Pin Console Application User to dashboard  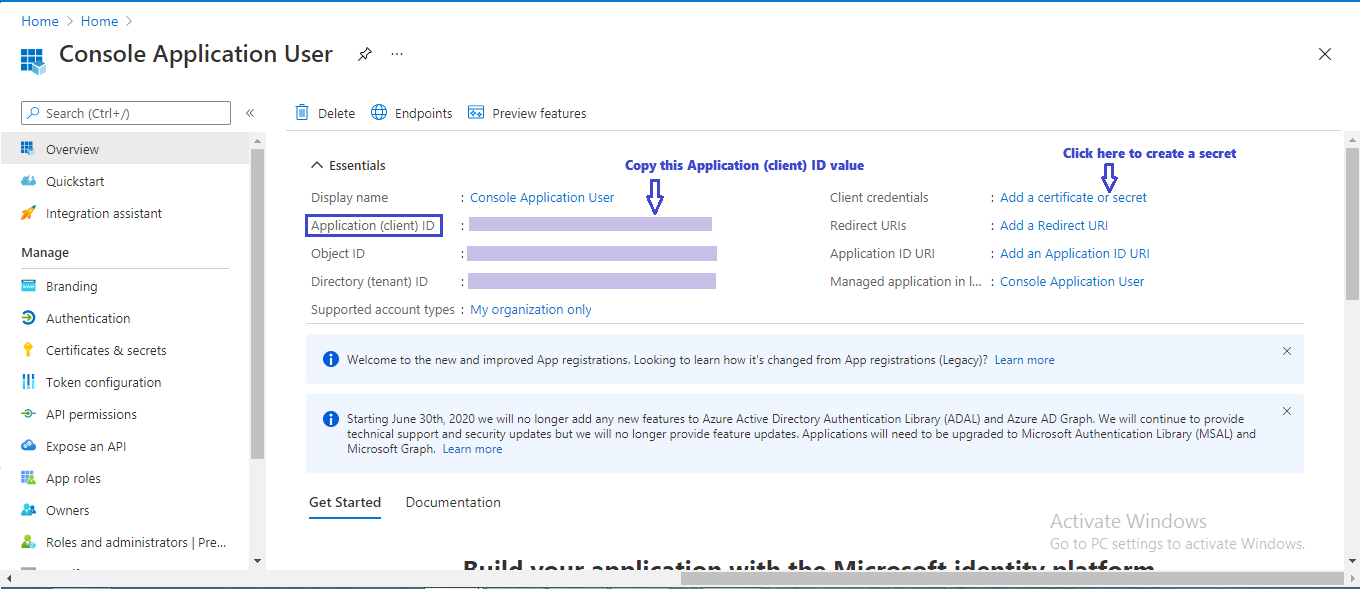[x=364, y=54]
